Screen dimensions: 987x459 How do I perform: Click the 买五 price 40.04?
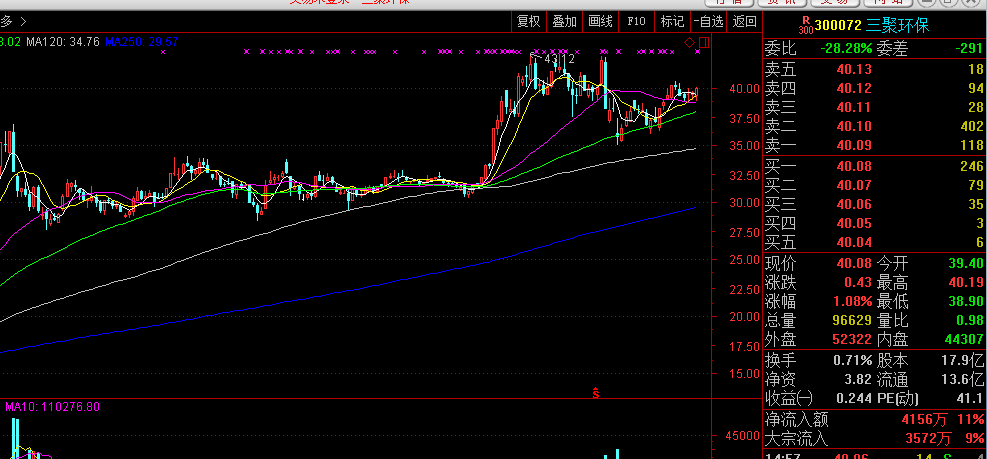click(x=854, y=243)
